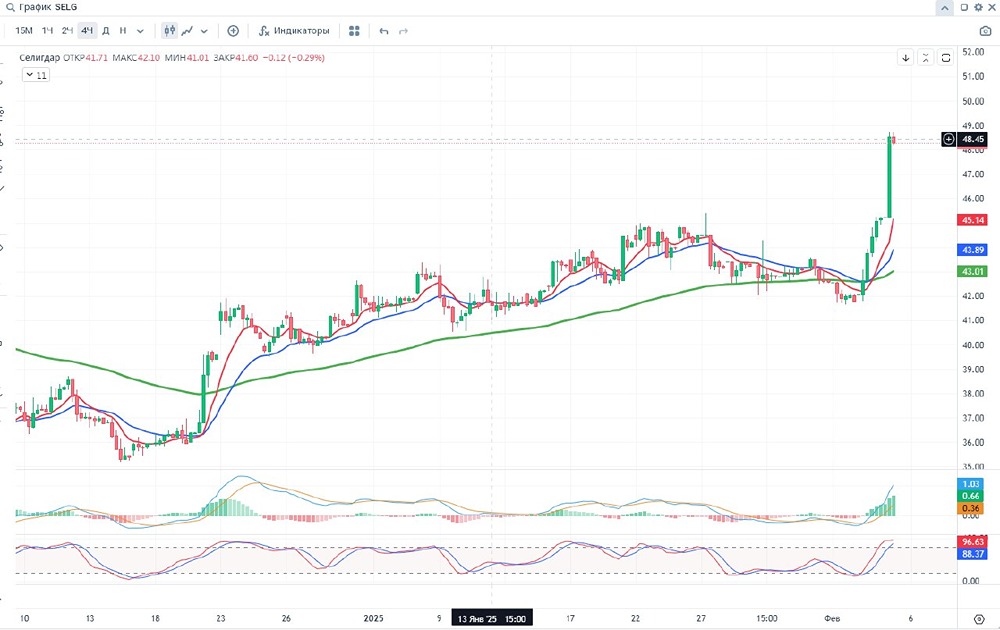Undo the last chart action

click(x=383, y=31)
